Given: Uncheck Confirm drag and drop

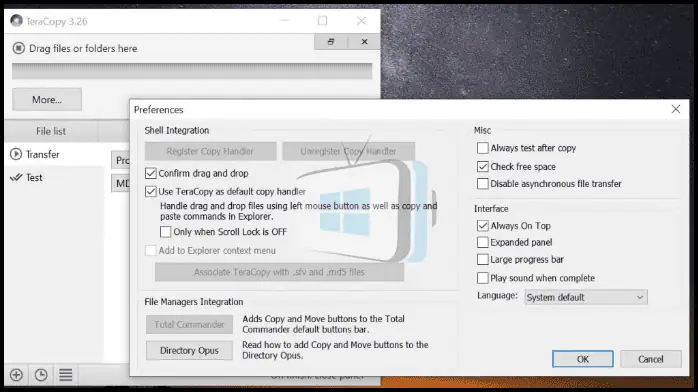Looking at the screenshot, I should tap(150, 173).
